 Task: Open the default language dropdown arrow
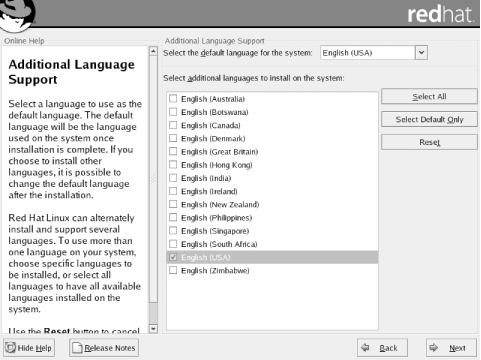[421, 53]
